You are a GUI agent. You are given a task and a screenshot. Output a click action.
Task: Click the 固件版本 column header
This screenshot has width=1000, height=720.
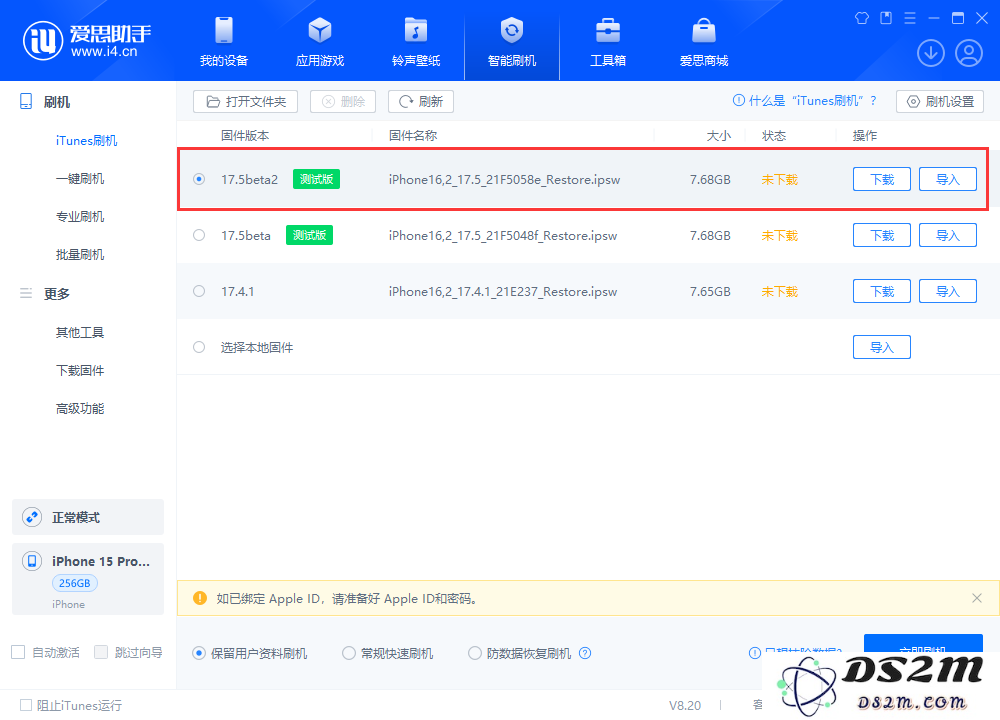(x=245, y=135)
